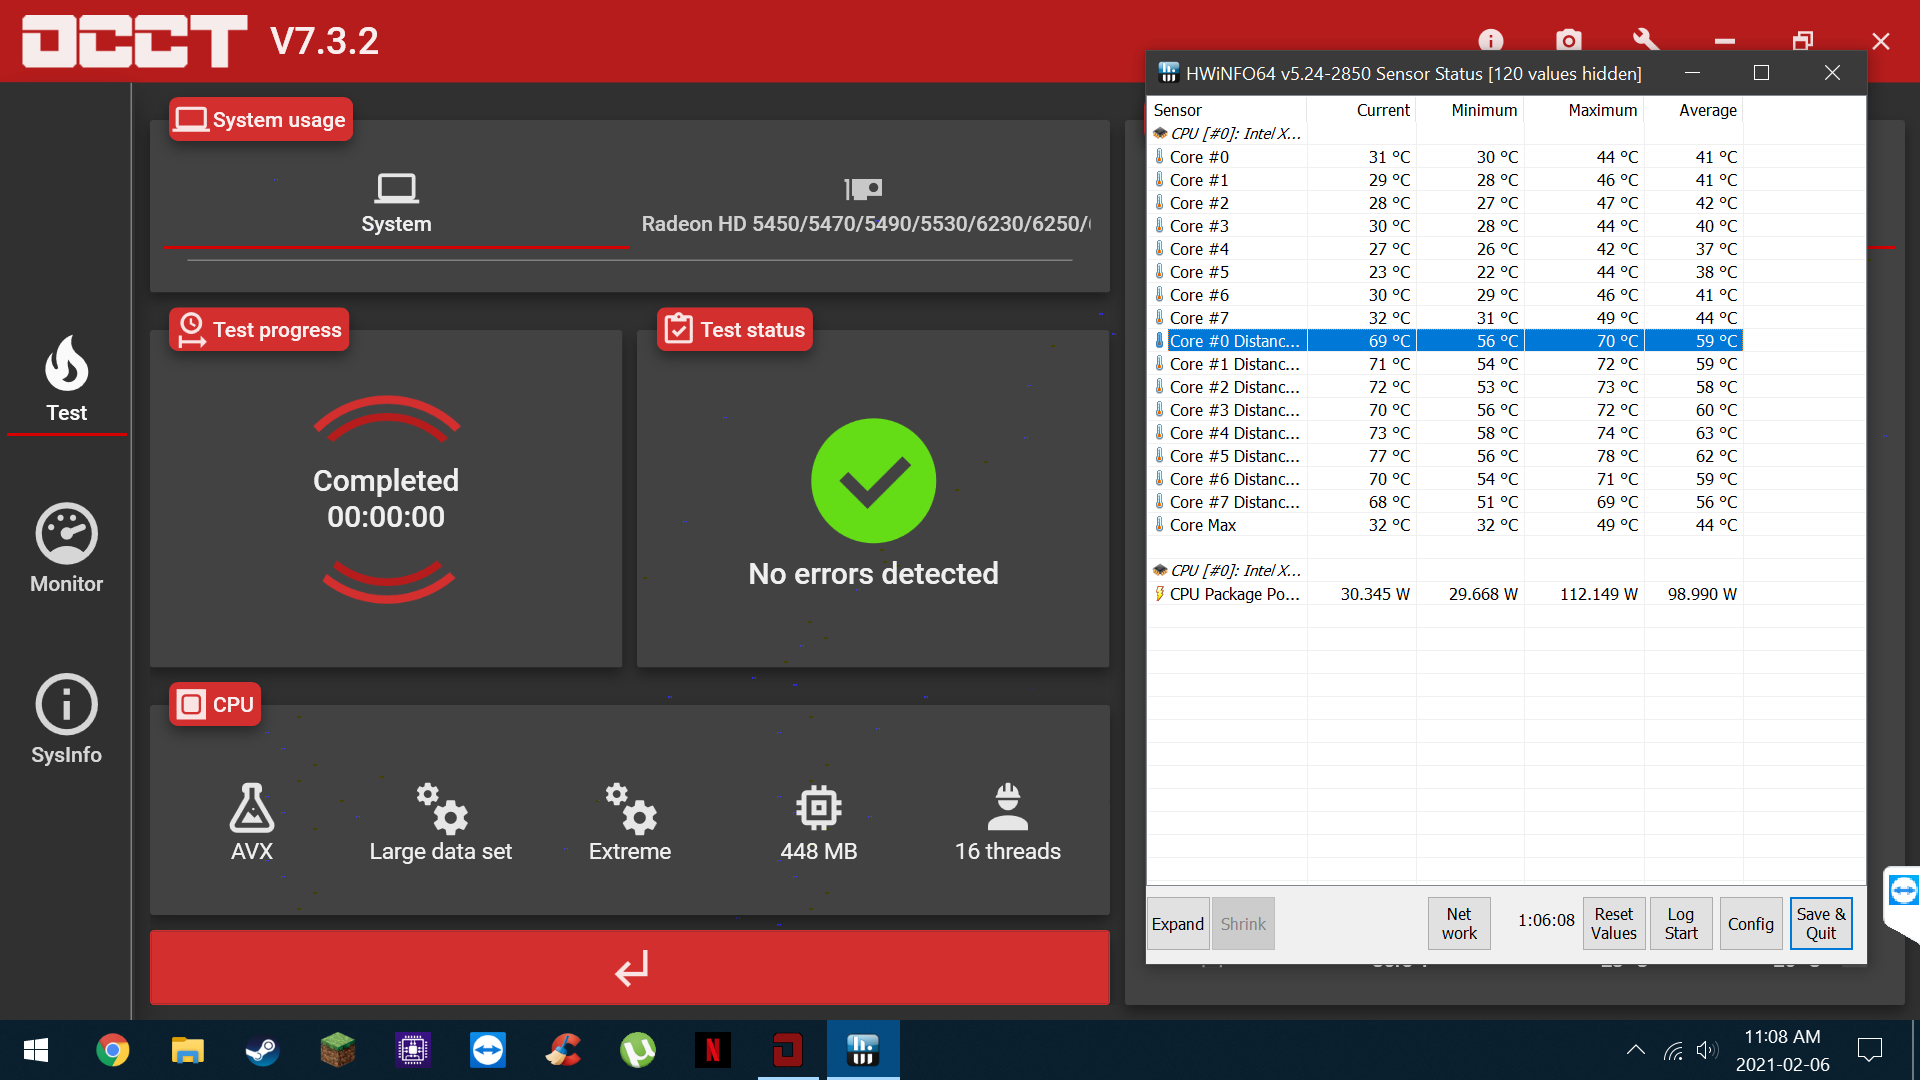Viewport: 1920px width, 1080px height.
Task: Click the Large data set gears icon
Action: (441, 809)
